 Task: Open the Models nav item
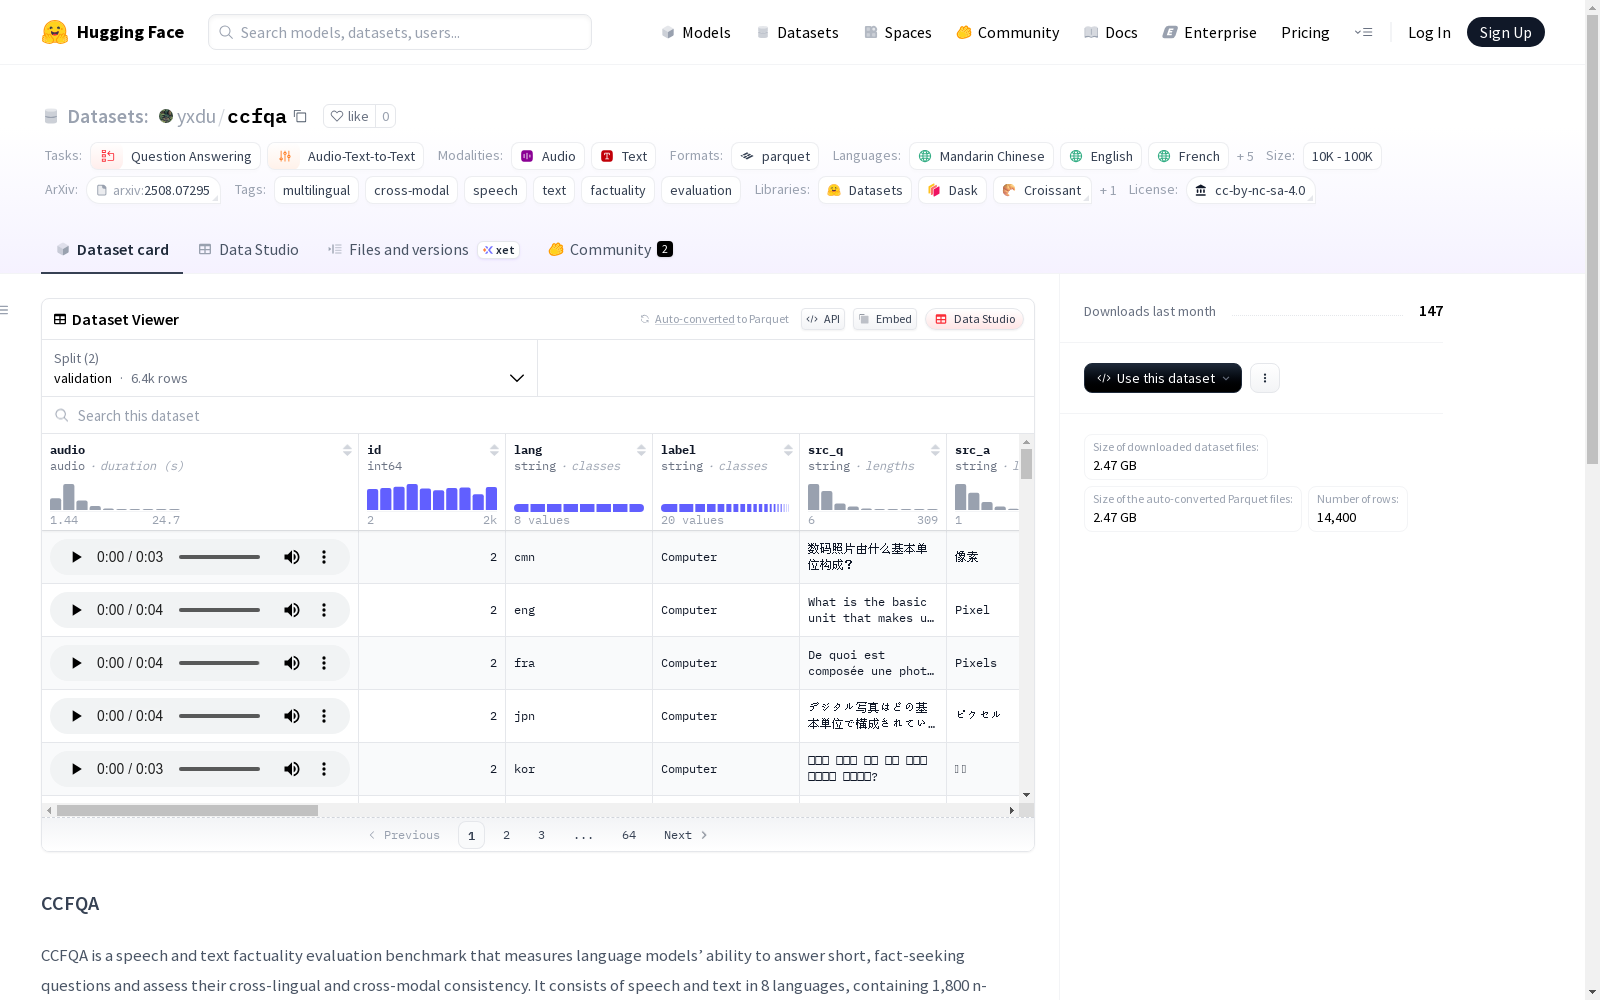pos(696,32)
